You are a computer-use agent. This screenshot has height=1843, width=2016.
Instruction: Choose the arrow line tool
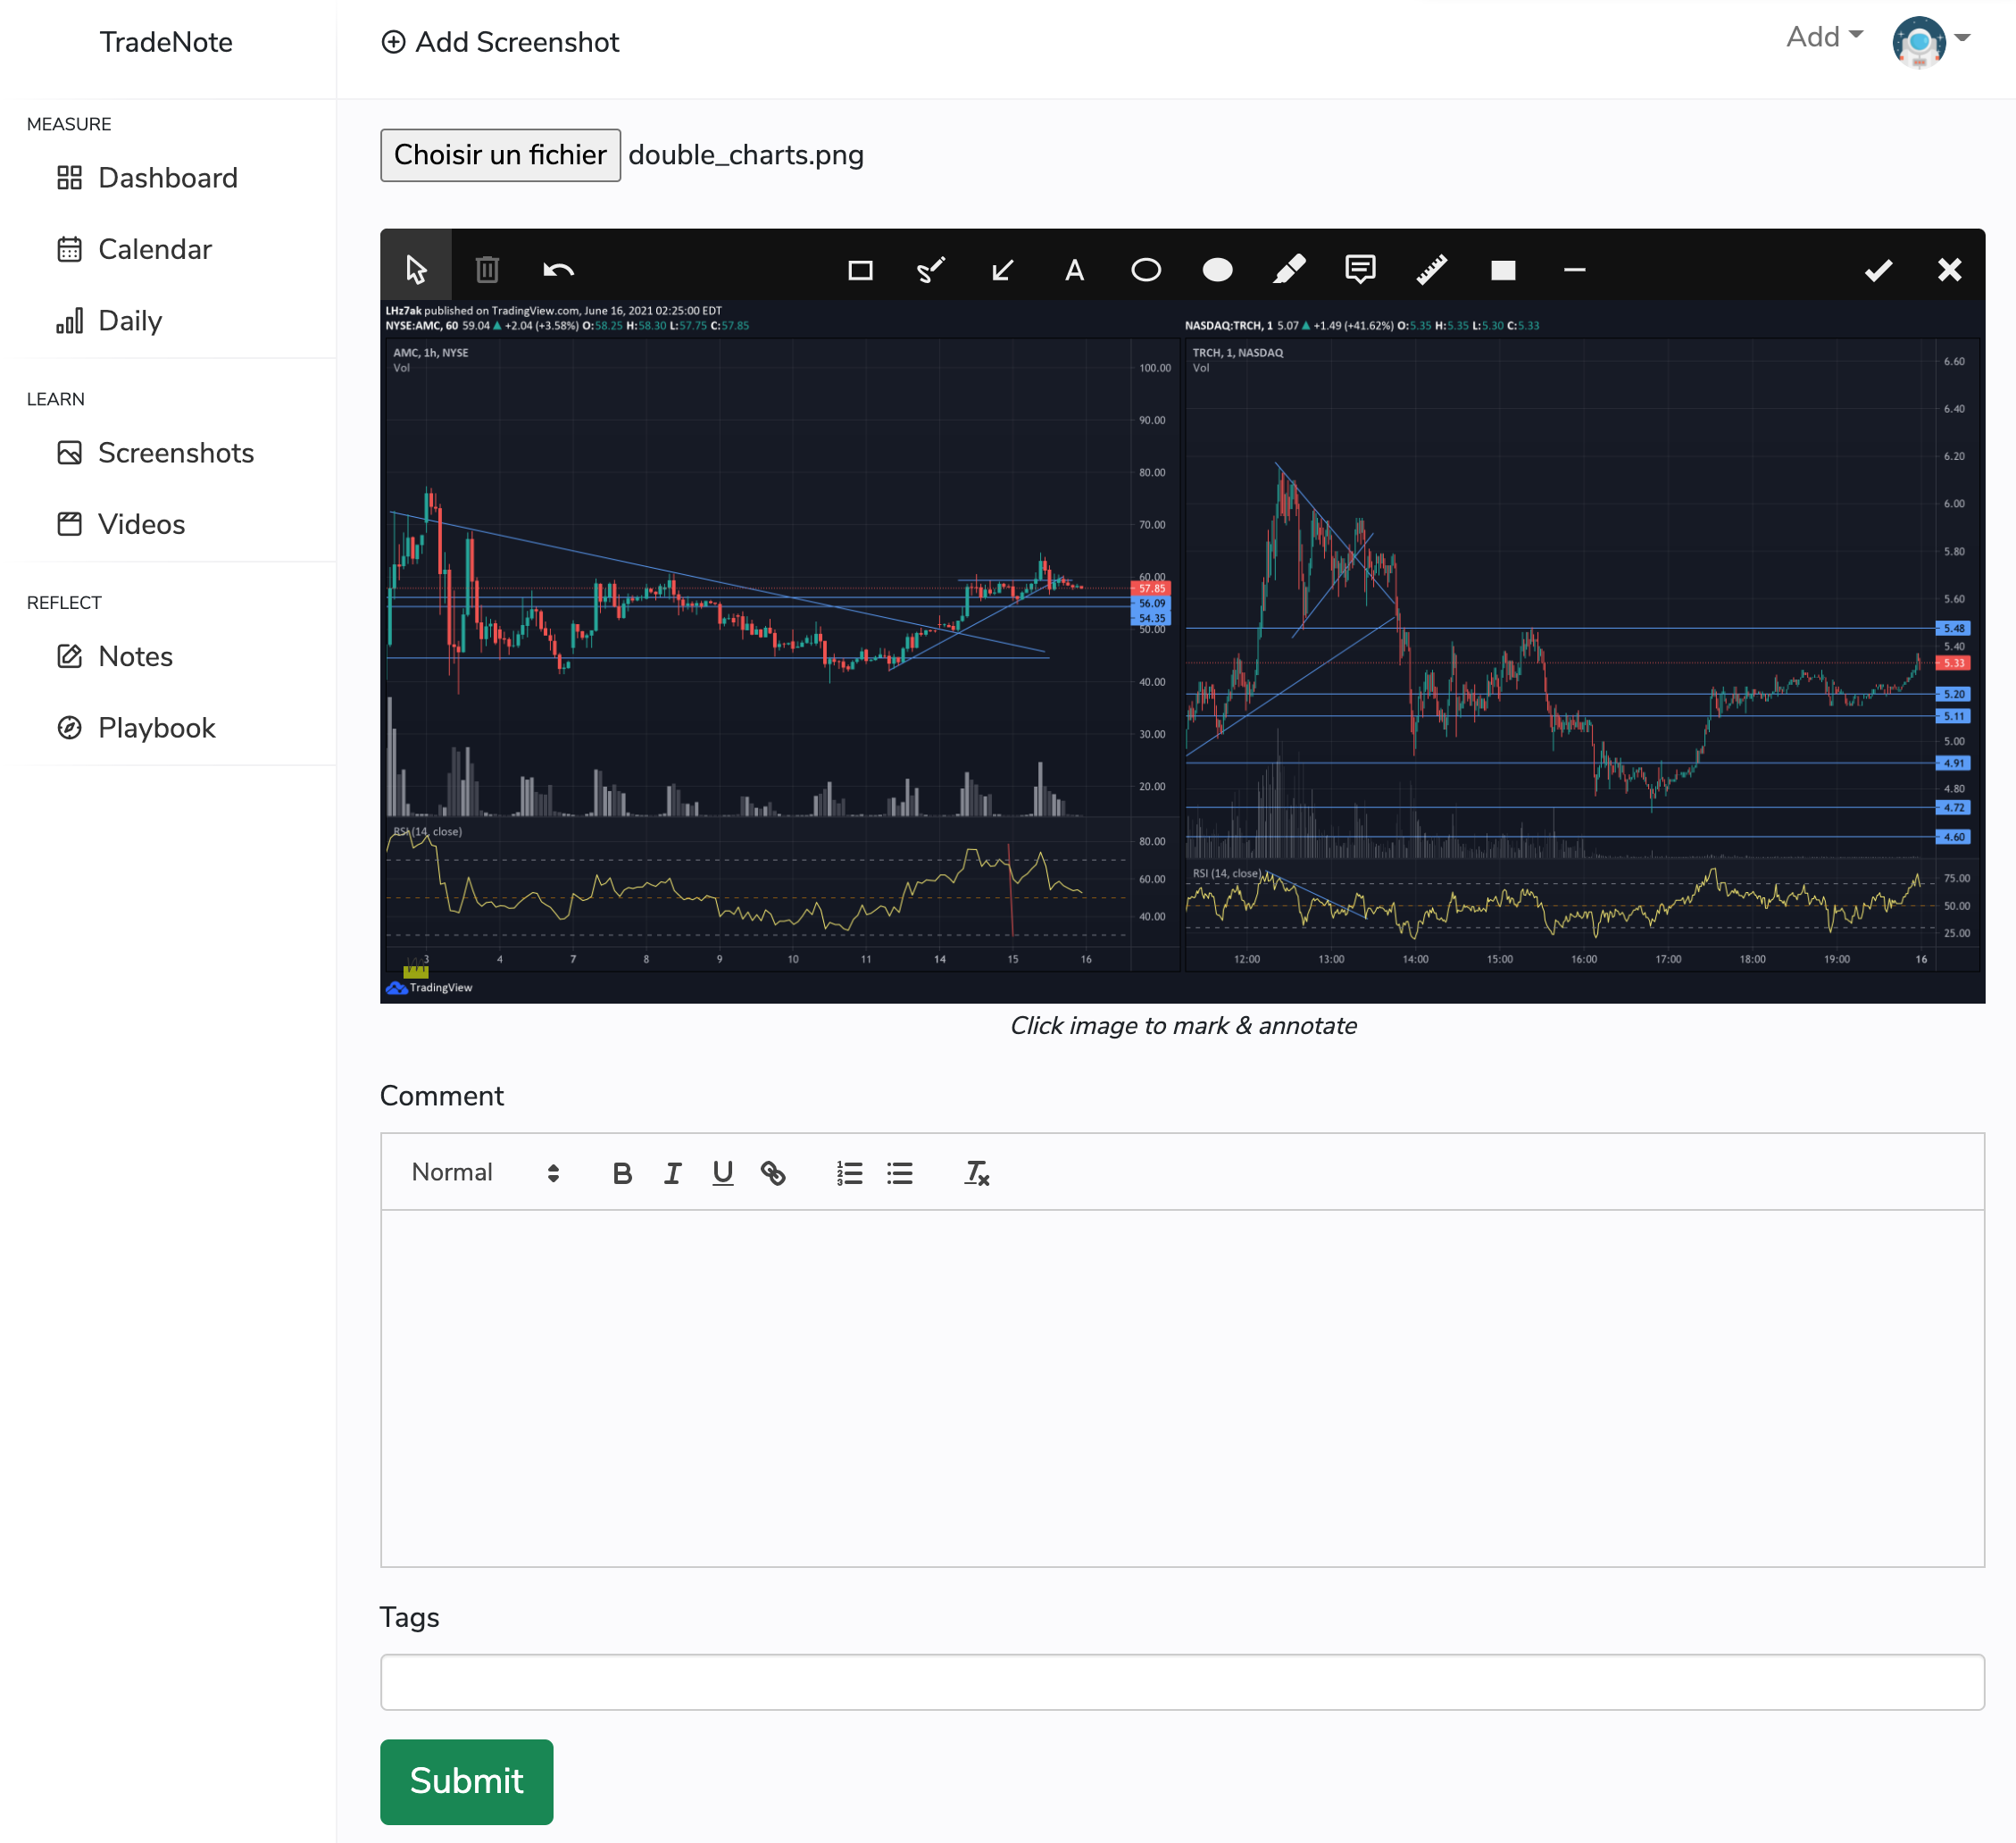[1001, 268]
